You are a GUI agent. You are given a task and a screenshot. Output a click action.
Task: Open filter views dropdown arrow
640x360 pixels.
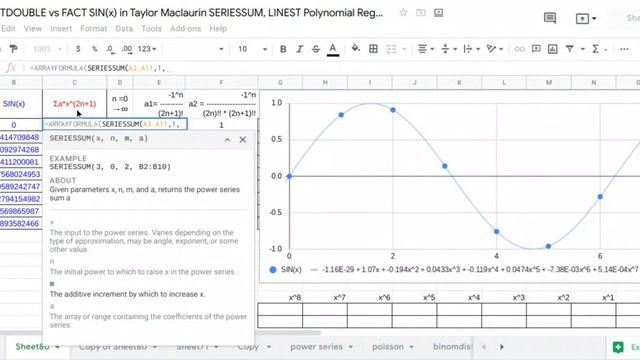(x=583, y=49)
